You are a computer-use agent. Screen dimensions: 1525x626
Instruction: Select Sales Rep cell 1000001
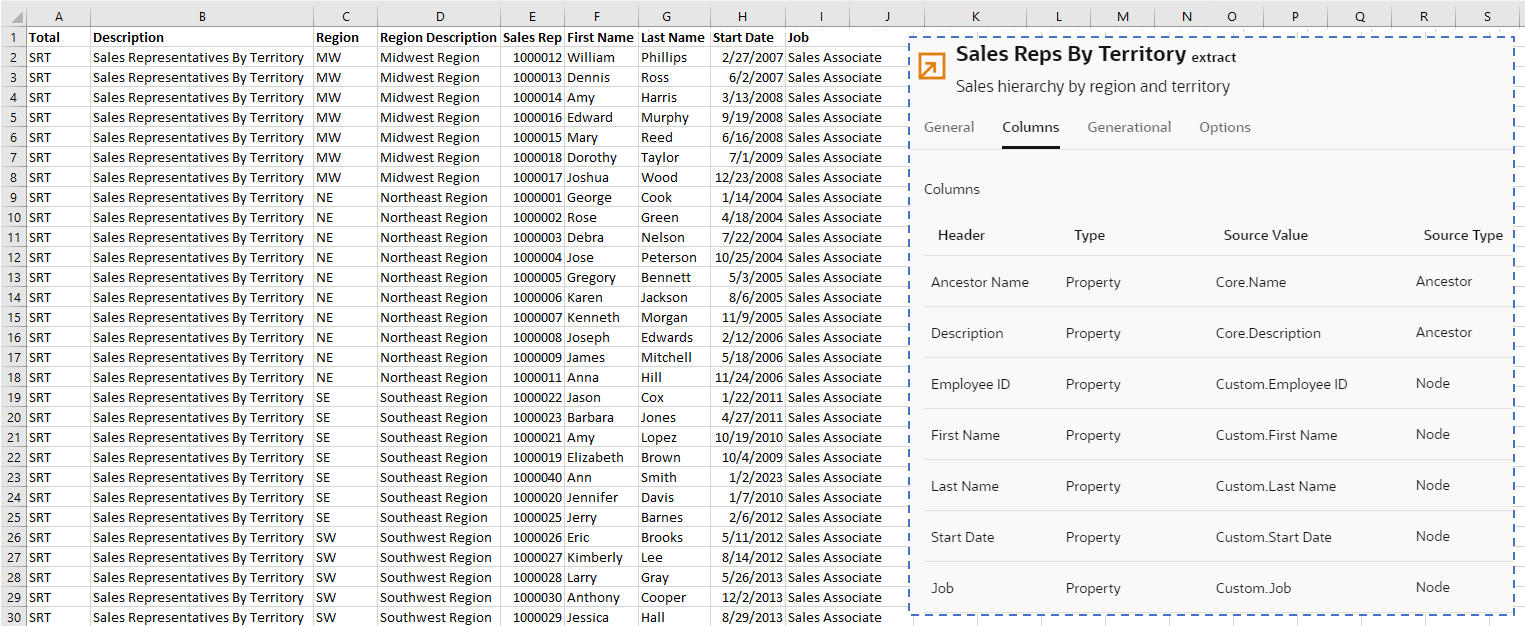pos(532,197)
